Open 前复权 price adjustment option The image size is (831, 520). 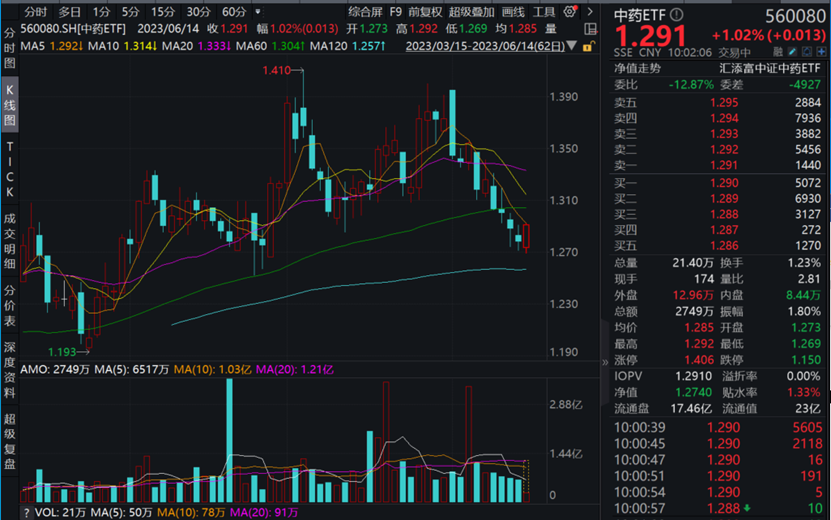[425, 12]
